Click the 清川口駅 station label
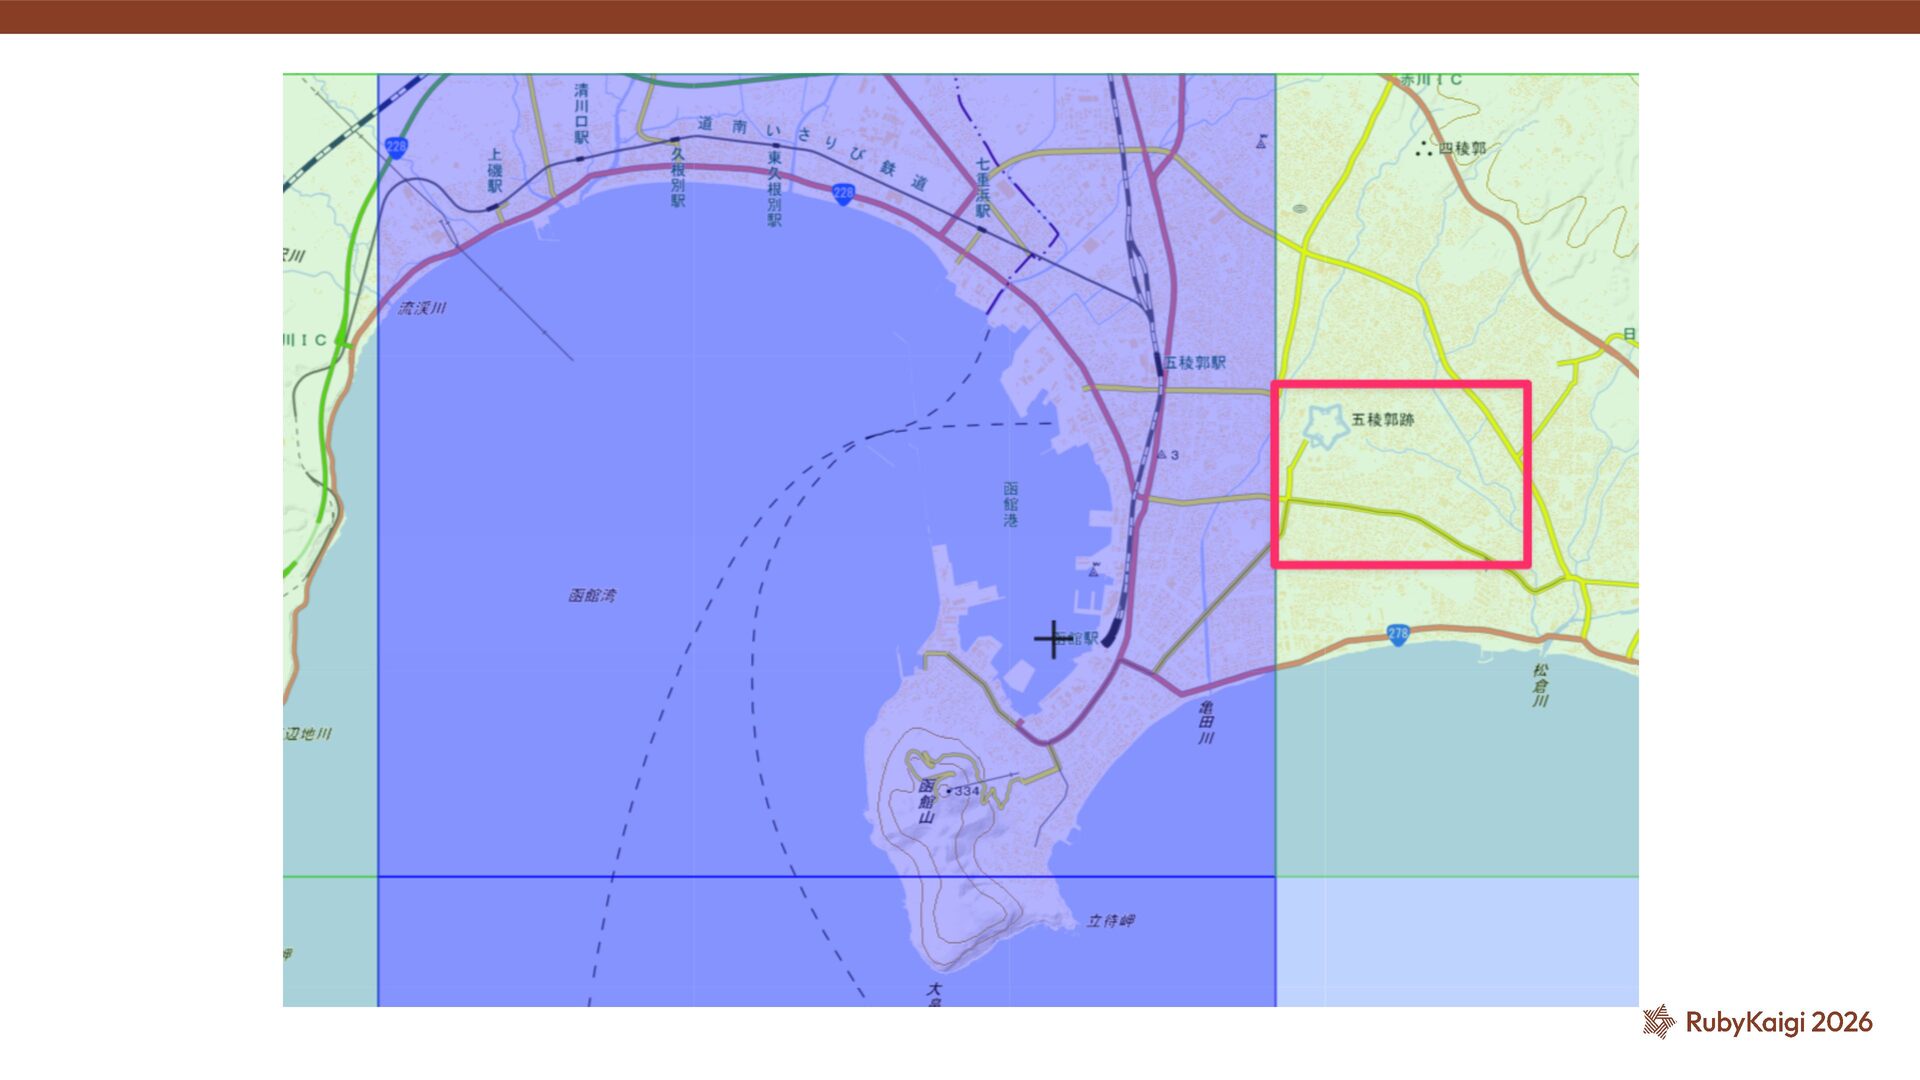This screenshot has height=1080, width=1920. (x=581, y=113)
